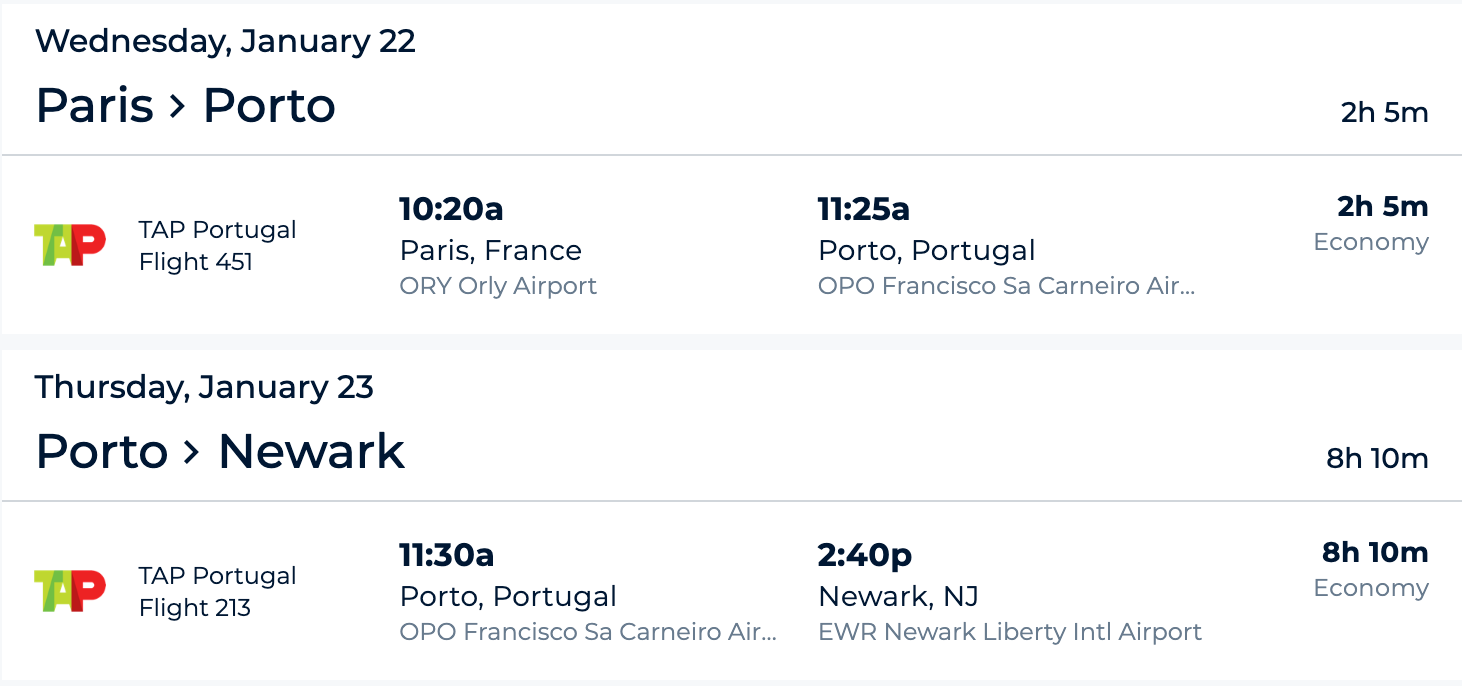Click the chevron arrow in Paris > Porto

click(178, 106)
